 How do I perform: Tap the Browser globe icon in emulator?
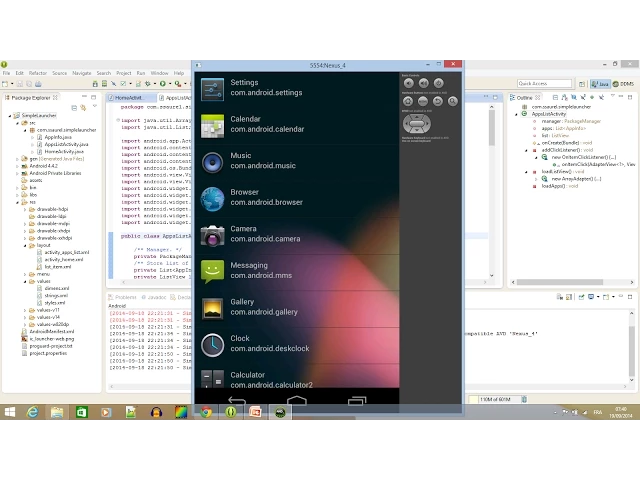coord(212,198)
